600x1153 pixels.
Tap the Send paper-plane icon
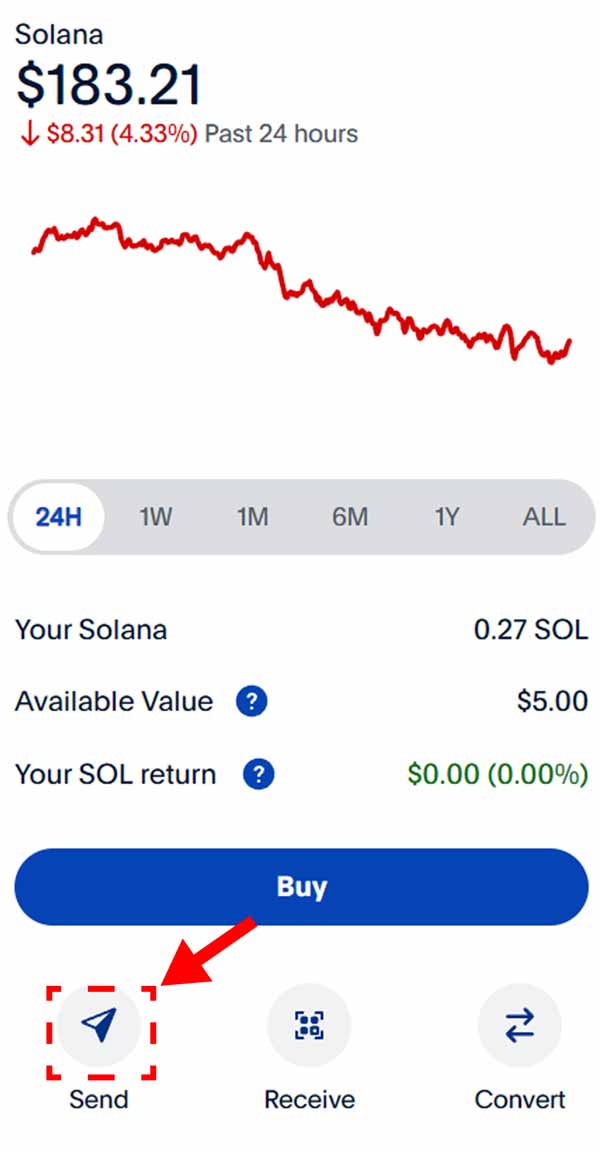pos(99,1024)
